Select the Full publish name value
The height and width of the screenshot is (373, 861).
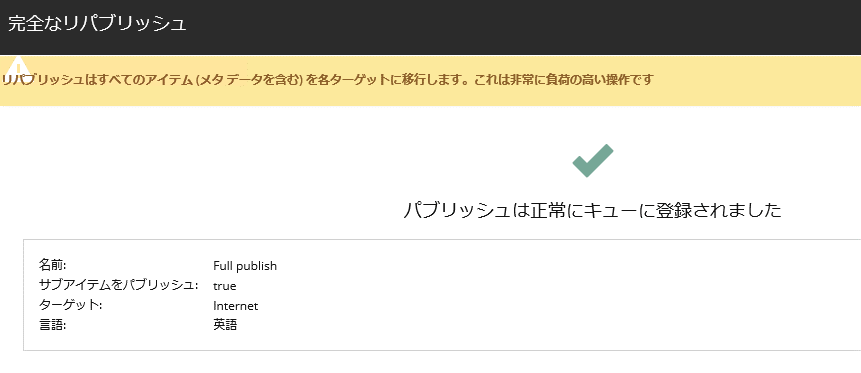tap(245, 266)
